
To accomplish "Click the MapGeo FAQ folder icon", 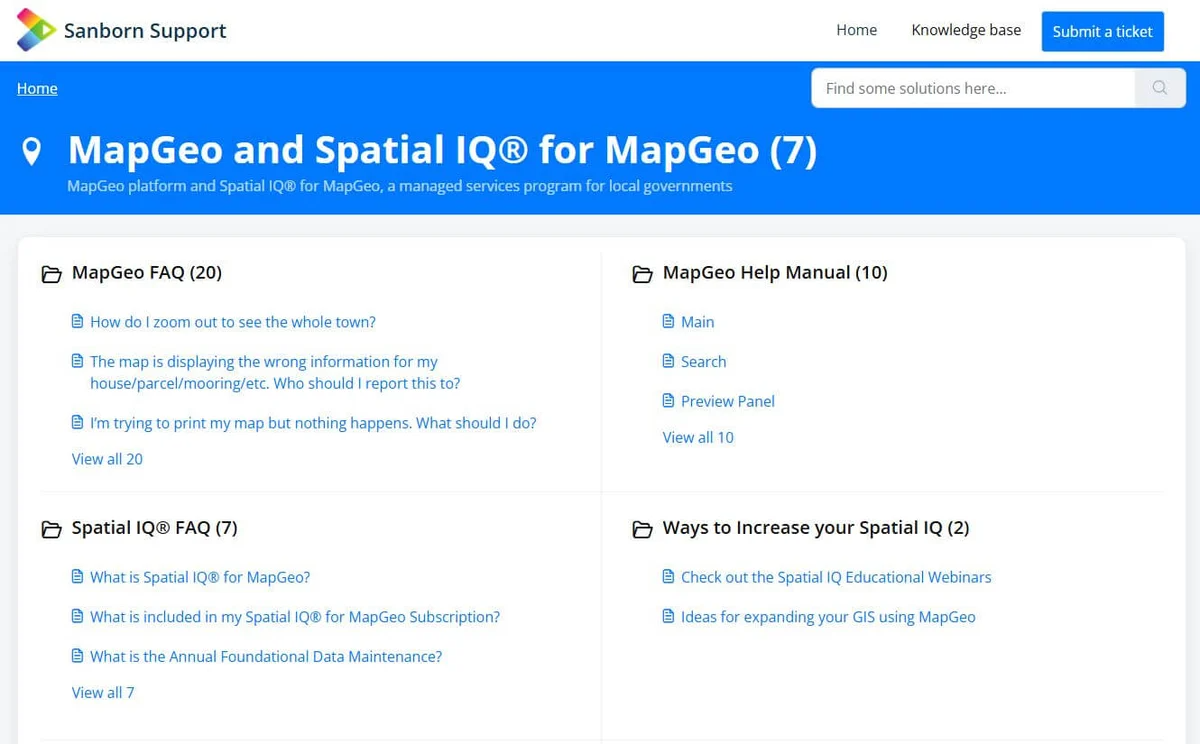I will coord(51,274).
